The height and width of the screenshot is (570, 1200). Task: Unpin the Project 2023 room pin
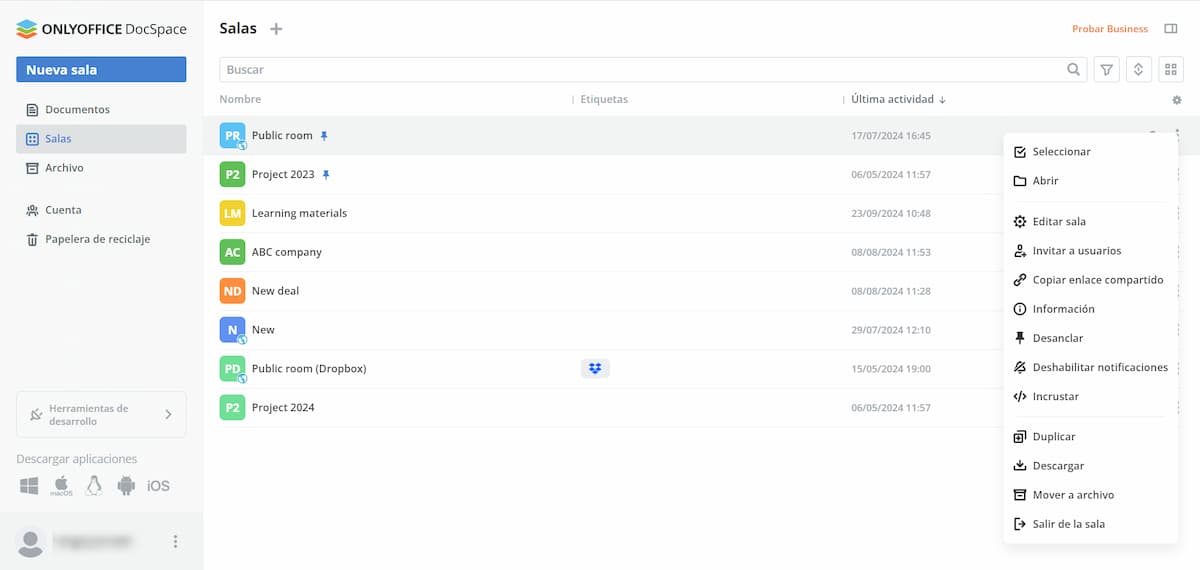tap(325, 175)
